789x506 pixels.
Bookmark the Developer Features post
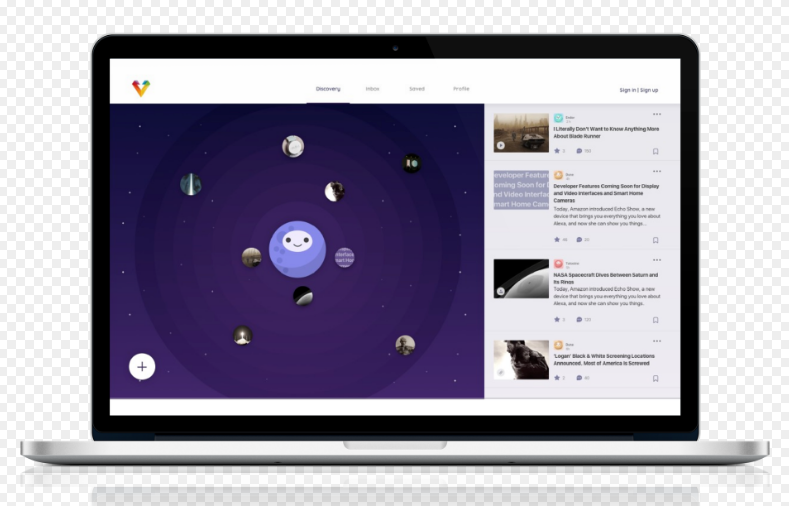(x=656, y=240)
